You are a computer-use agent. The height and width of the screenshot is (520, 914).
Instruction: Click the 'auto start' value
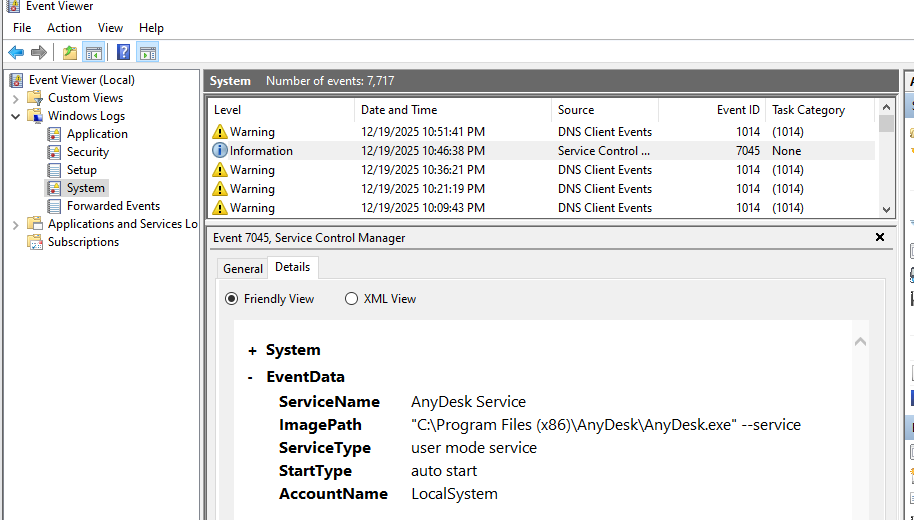click(444, 471)
